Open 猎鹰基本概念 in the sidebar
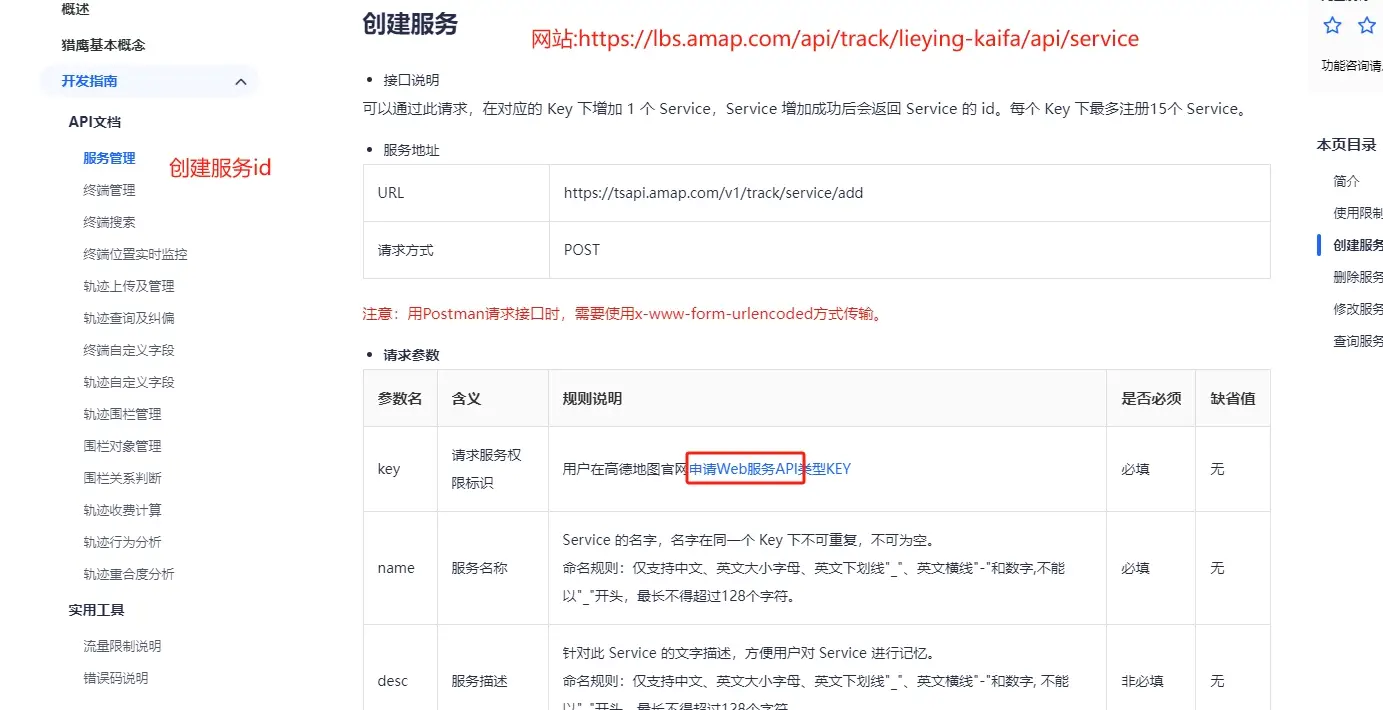 [103, 45]
